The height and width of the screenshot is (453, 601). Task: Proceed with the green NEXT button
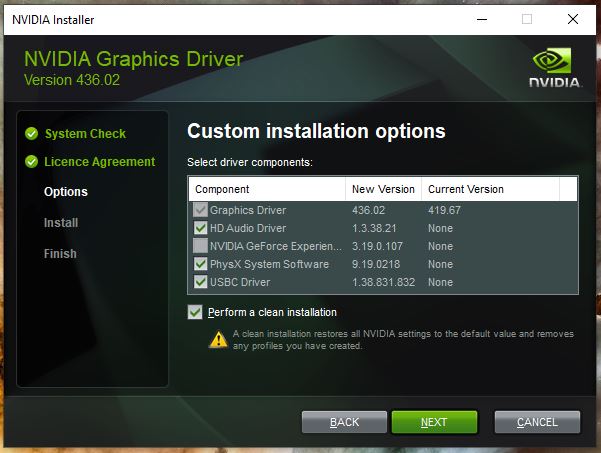[434, 422]
